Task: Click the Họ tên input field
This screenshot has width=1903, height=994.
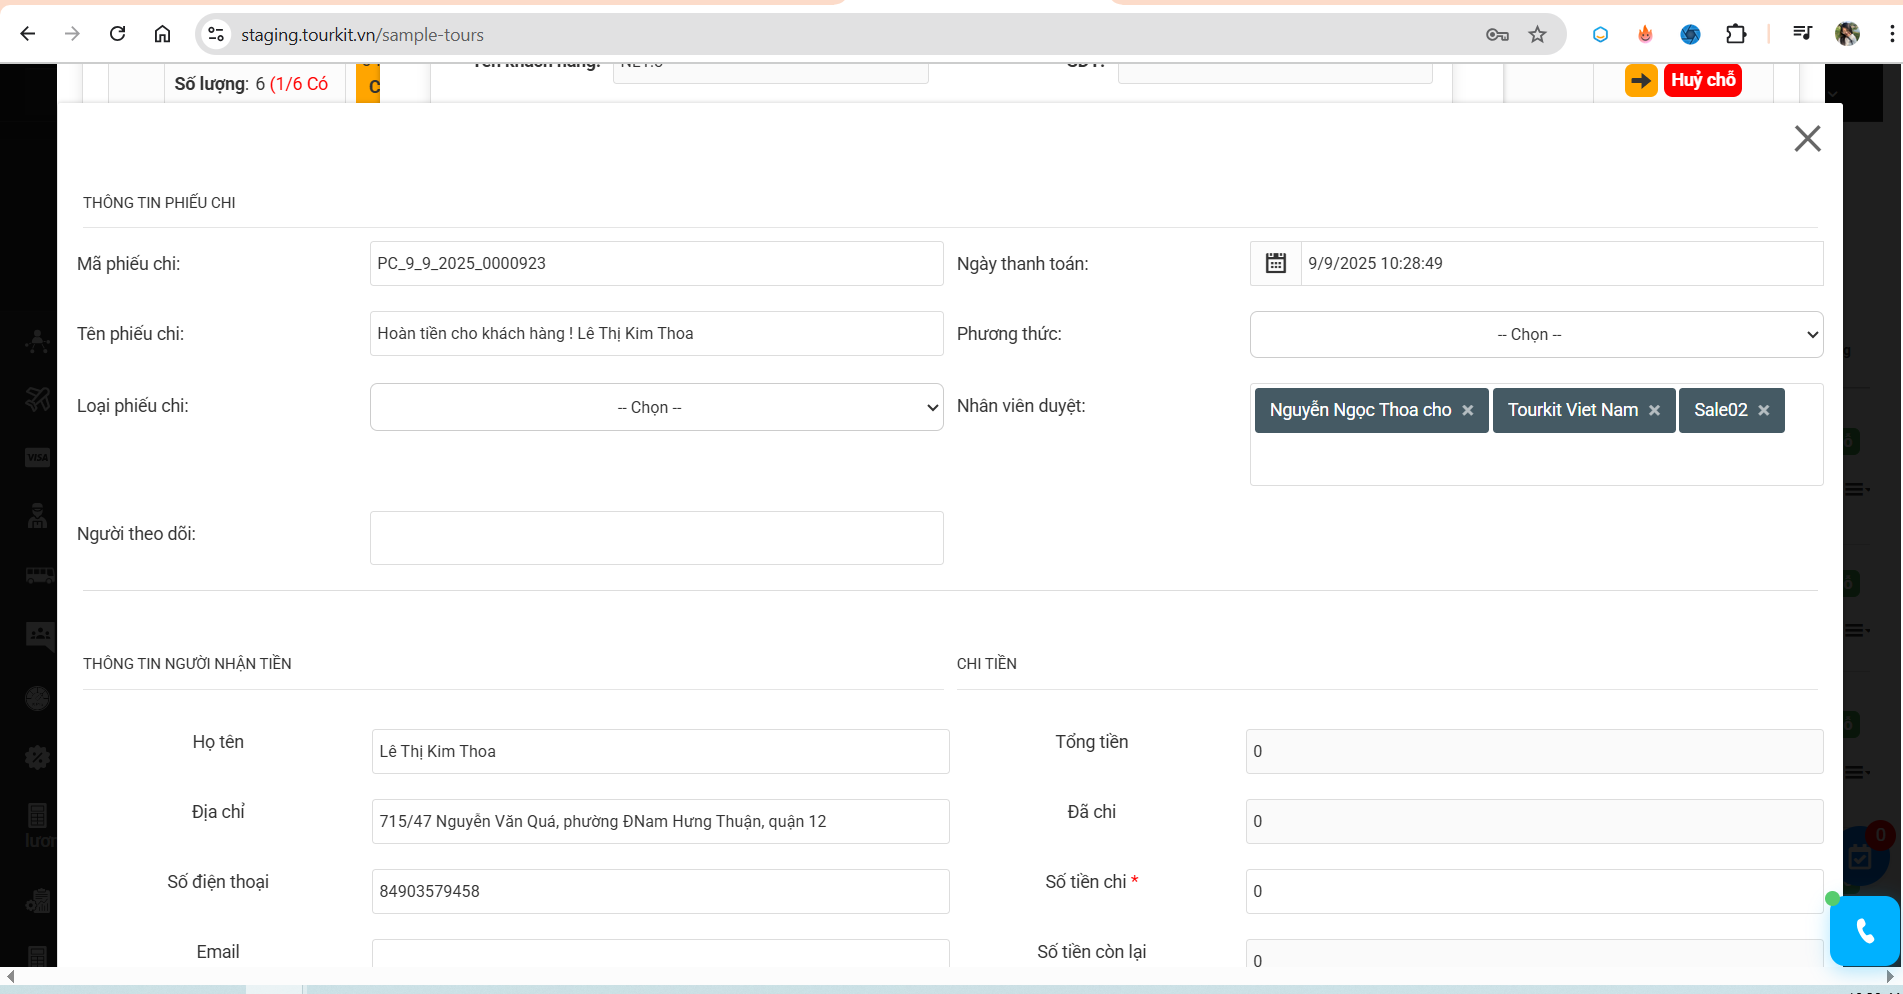Action: 660,751
